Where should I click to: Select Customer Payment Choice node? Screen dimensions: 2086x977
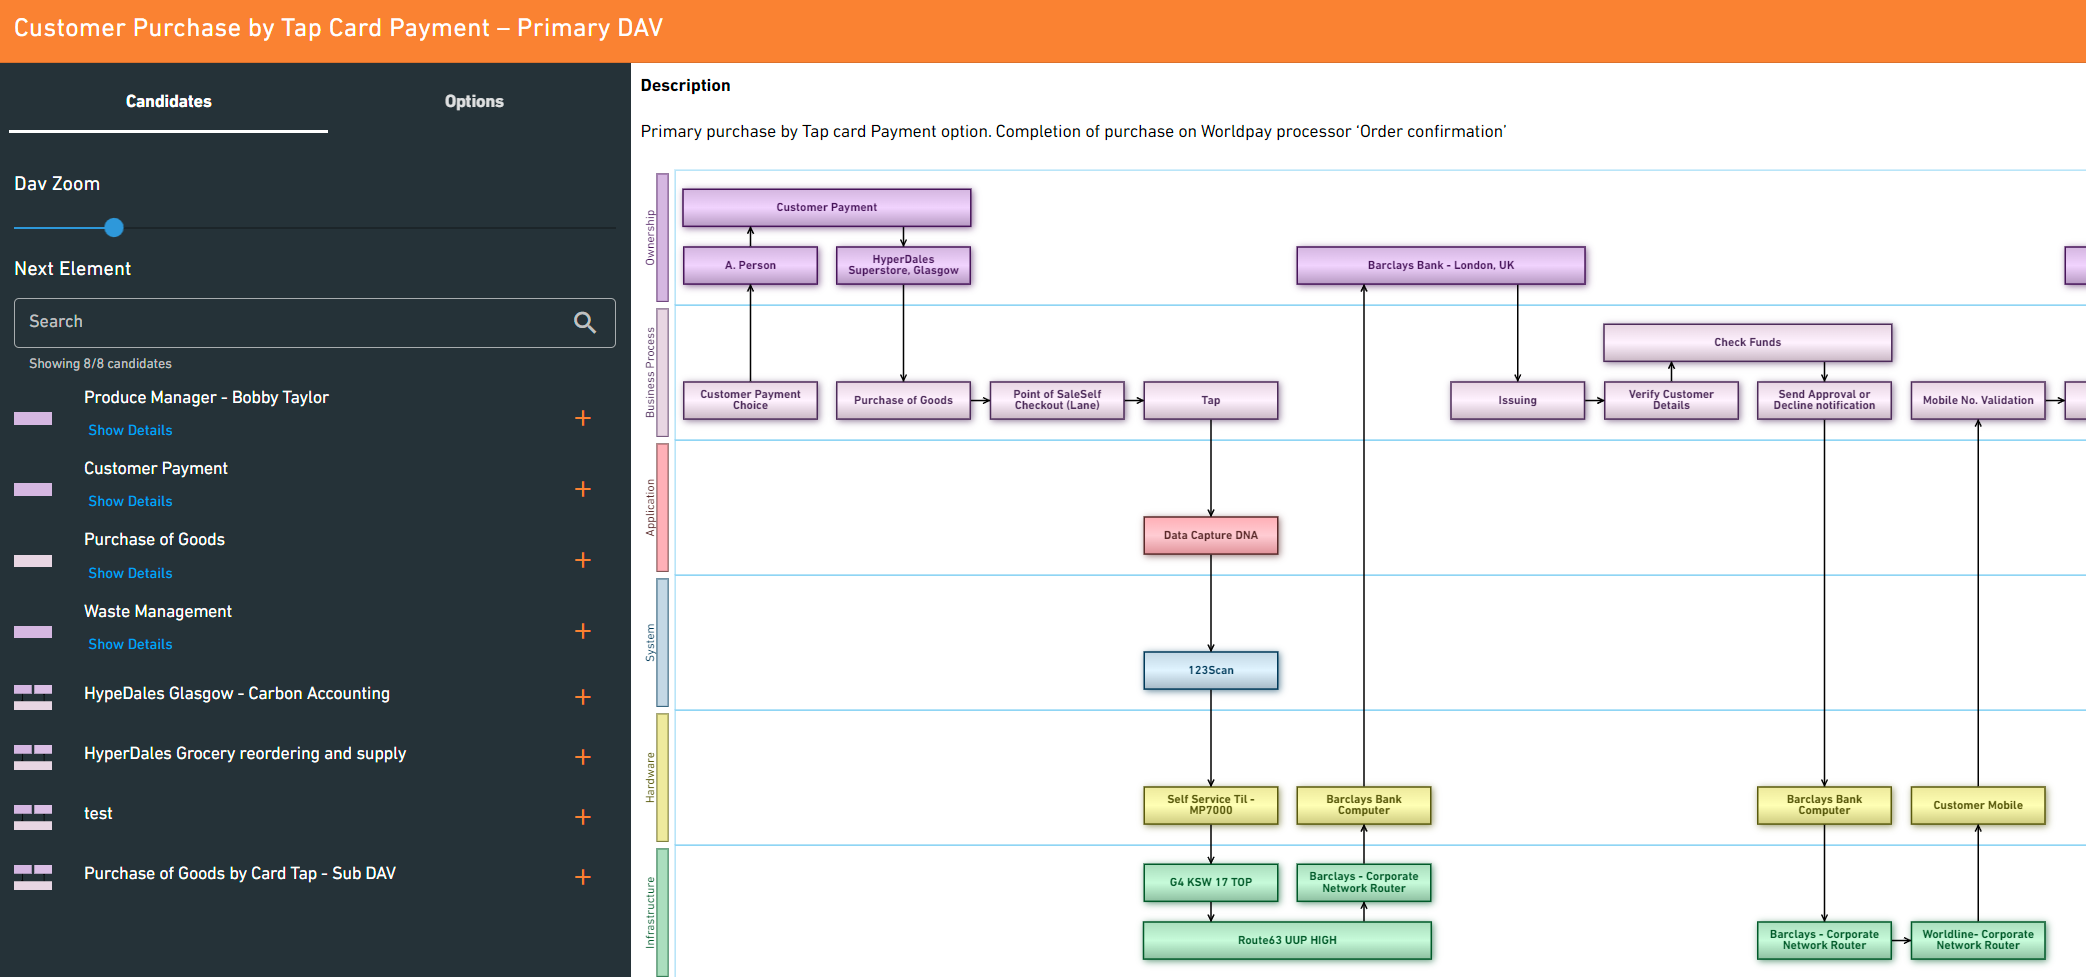pos(750,400)
